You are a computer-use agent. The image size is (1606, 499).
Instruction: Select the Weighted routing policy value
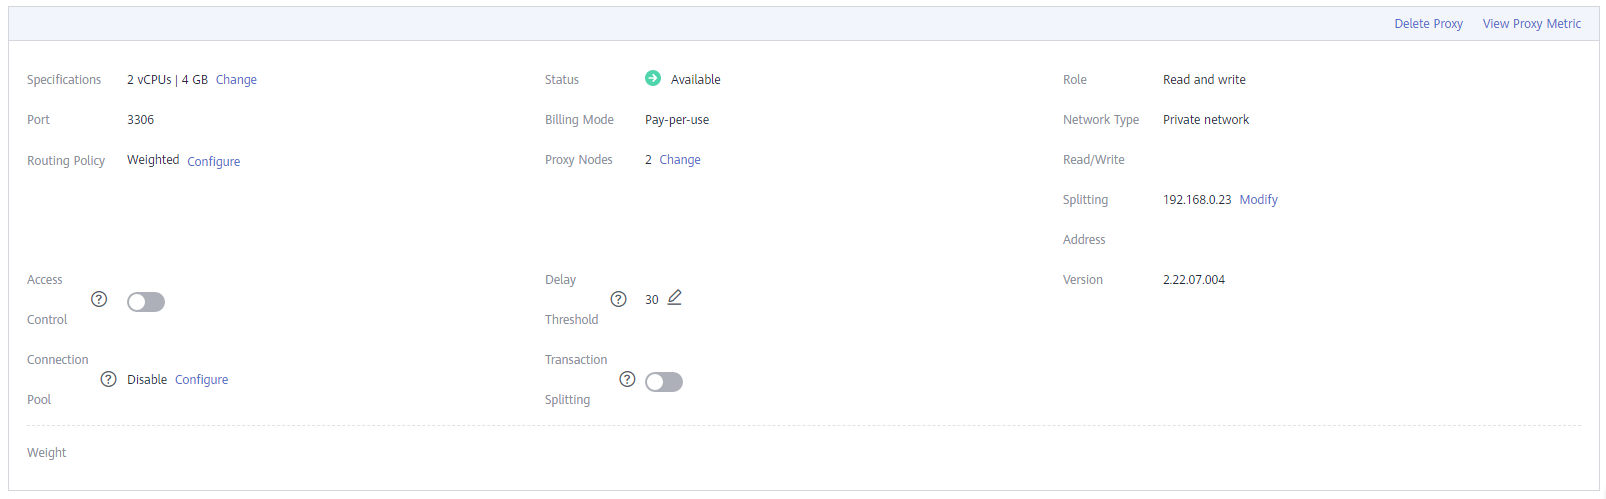click(x=153, y=160)
